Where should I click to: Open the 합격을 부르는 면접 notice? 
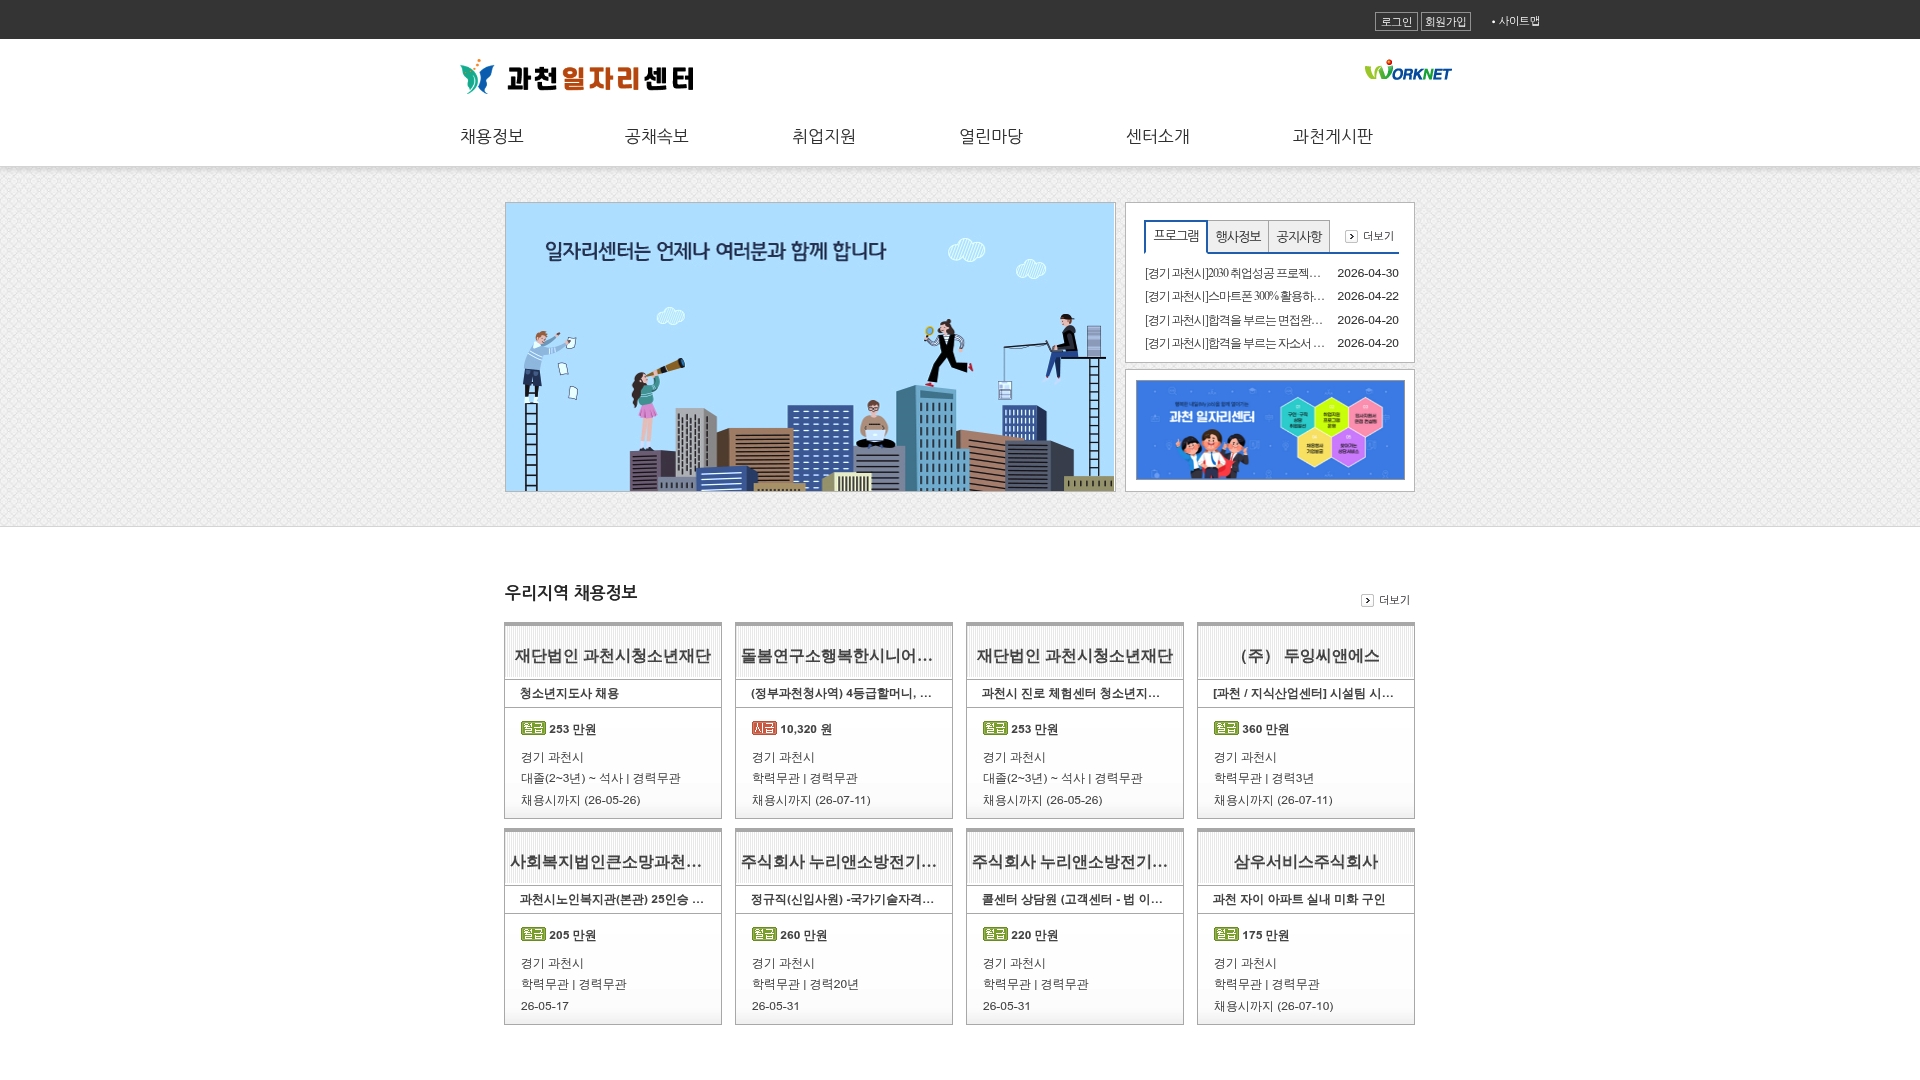1234,320
